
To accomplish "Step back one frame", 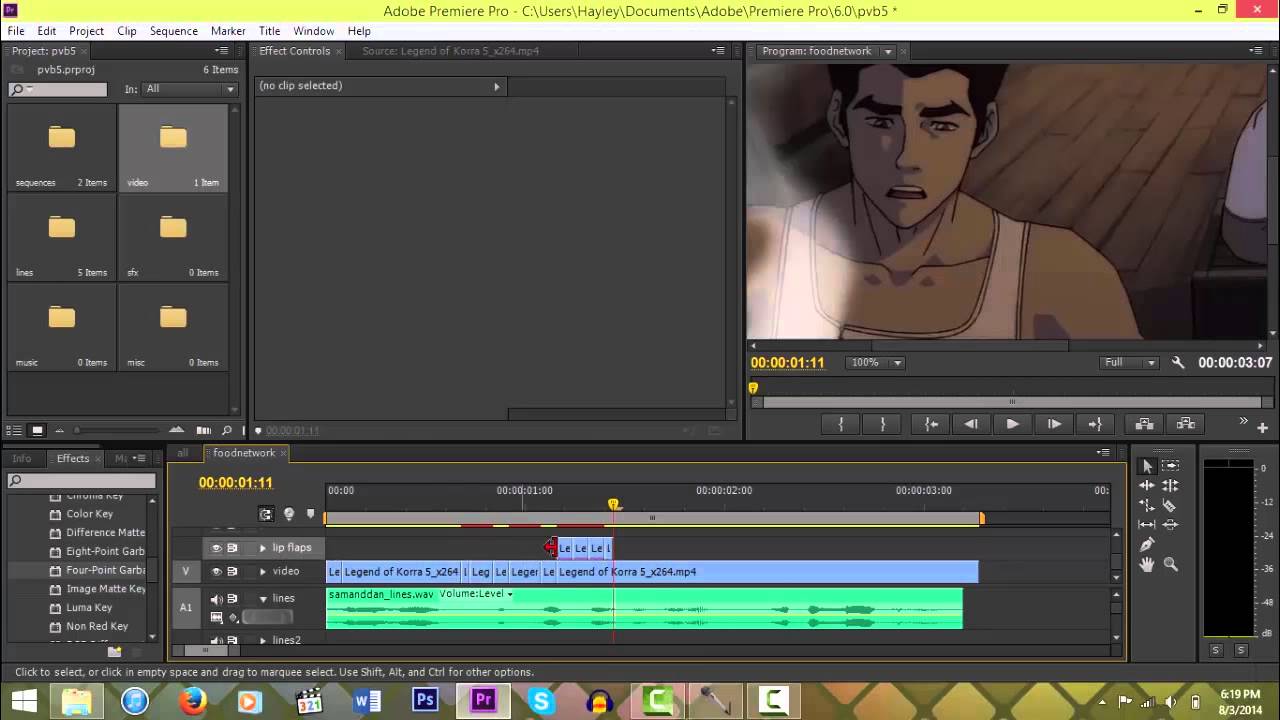I will [971, 424].
